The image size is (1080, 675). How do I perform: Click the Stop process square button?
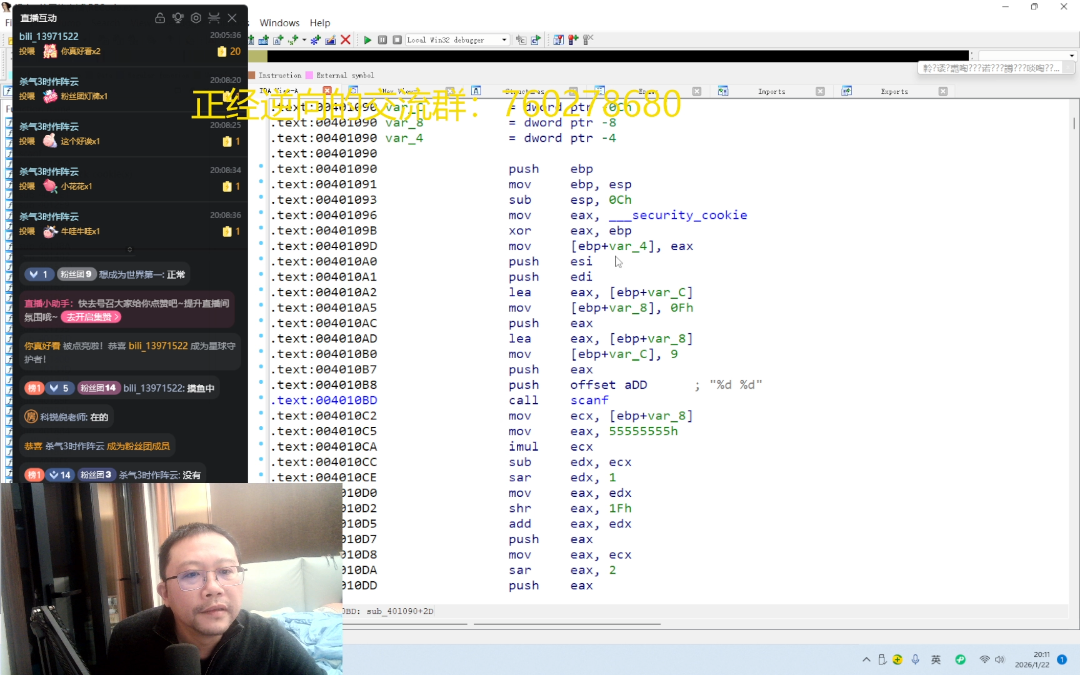click(x=397, y=40)
